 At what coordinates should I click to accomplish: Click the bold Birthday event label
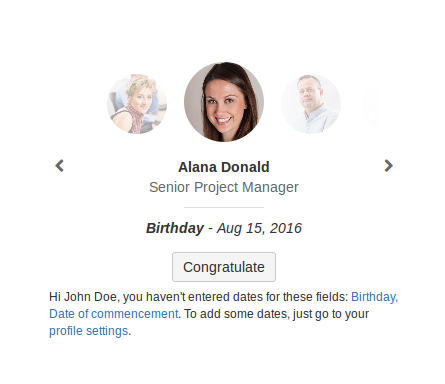[x=175, y=228]
